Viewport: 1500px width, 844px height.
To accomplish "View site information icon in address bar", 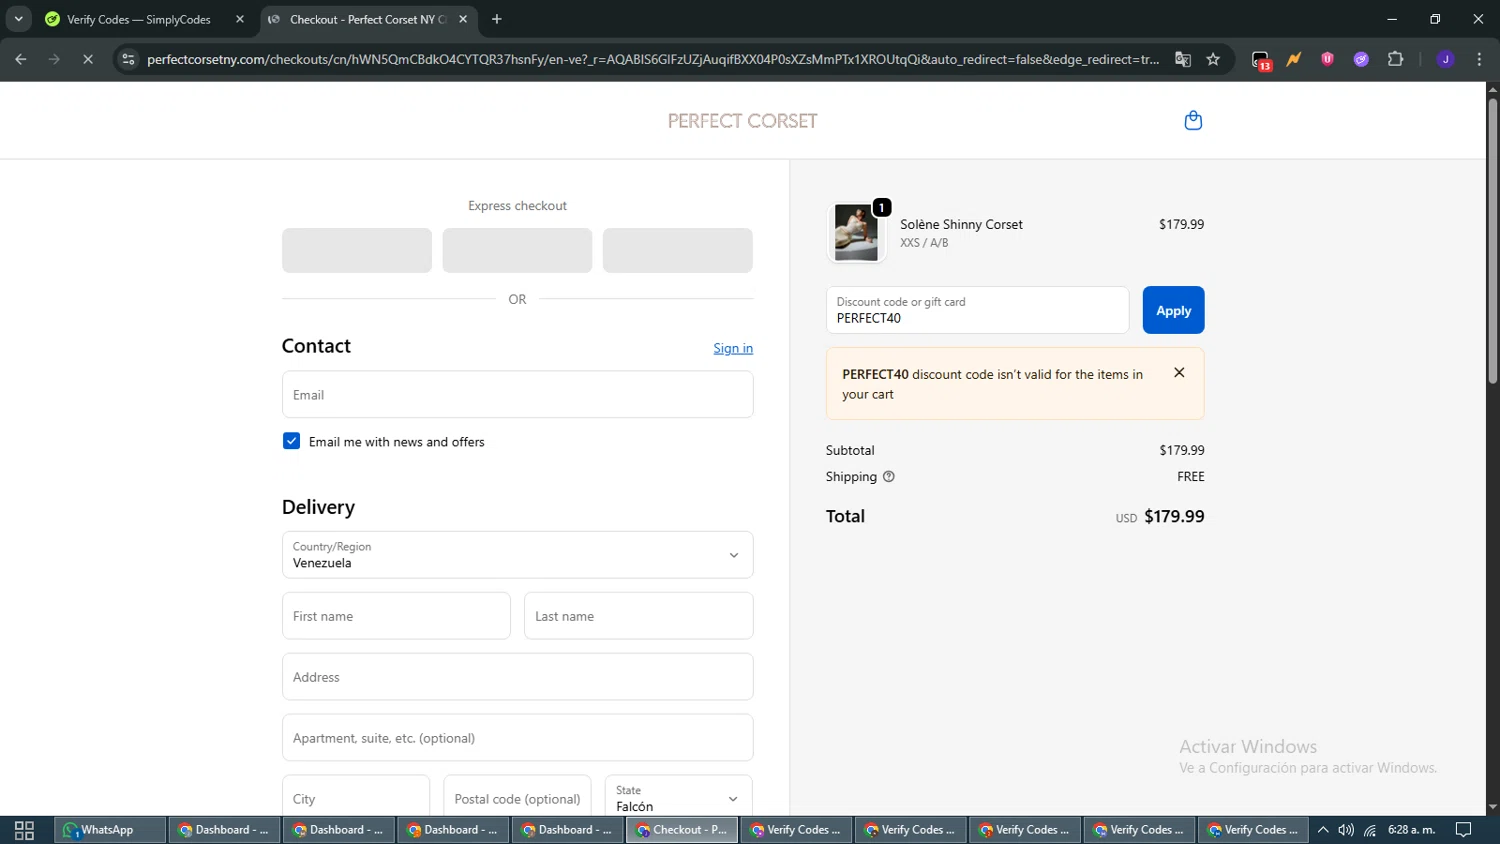I will click(x=128, y=59).
